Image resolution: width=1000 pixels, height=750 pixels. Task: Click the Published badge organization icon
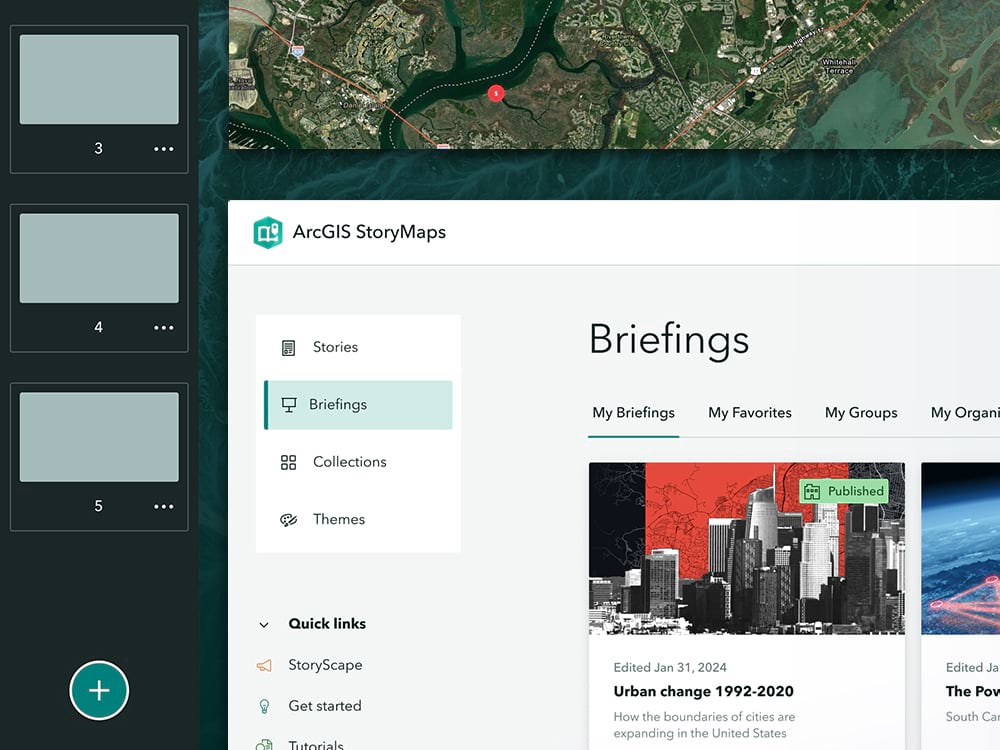tap(812, 491)
